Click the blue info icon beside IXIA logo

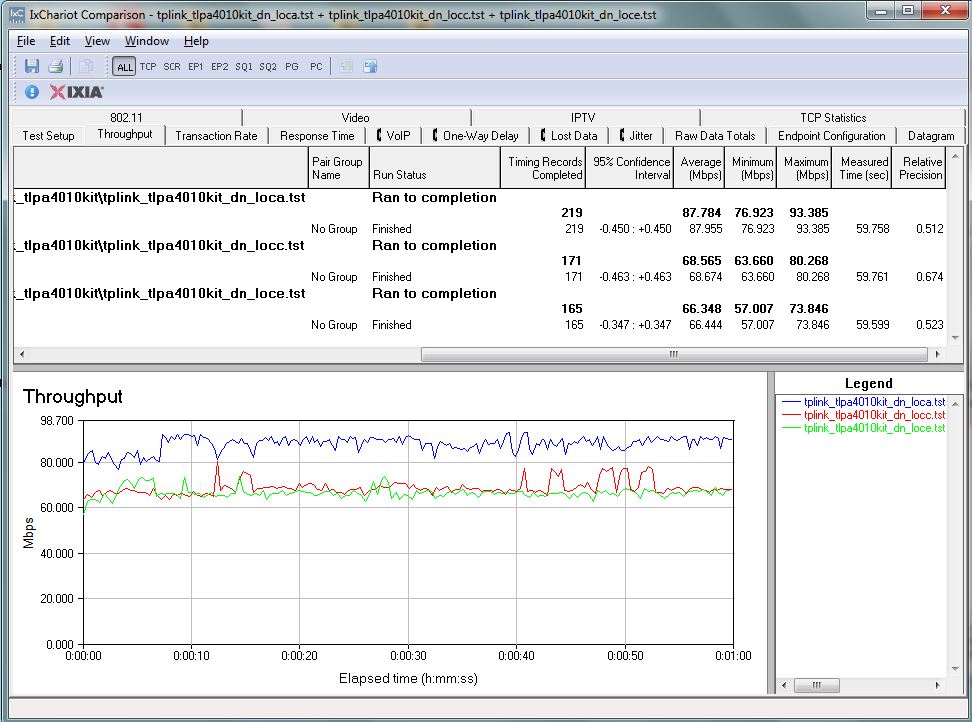point(32,92)
